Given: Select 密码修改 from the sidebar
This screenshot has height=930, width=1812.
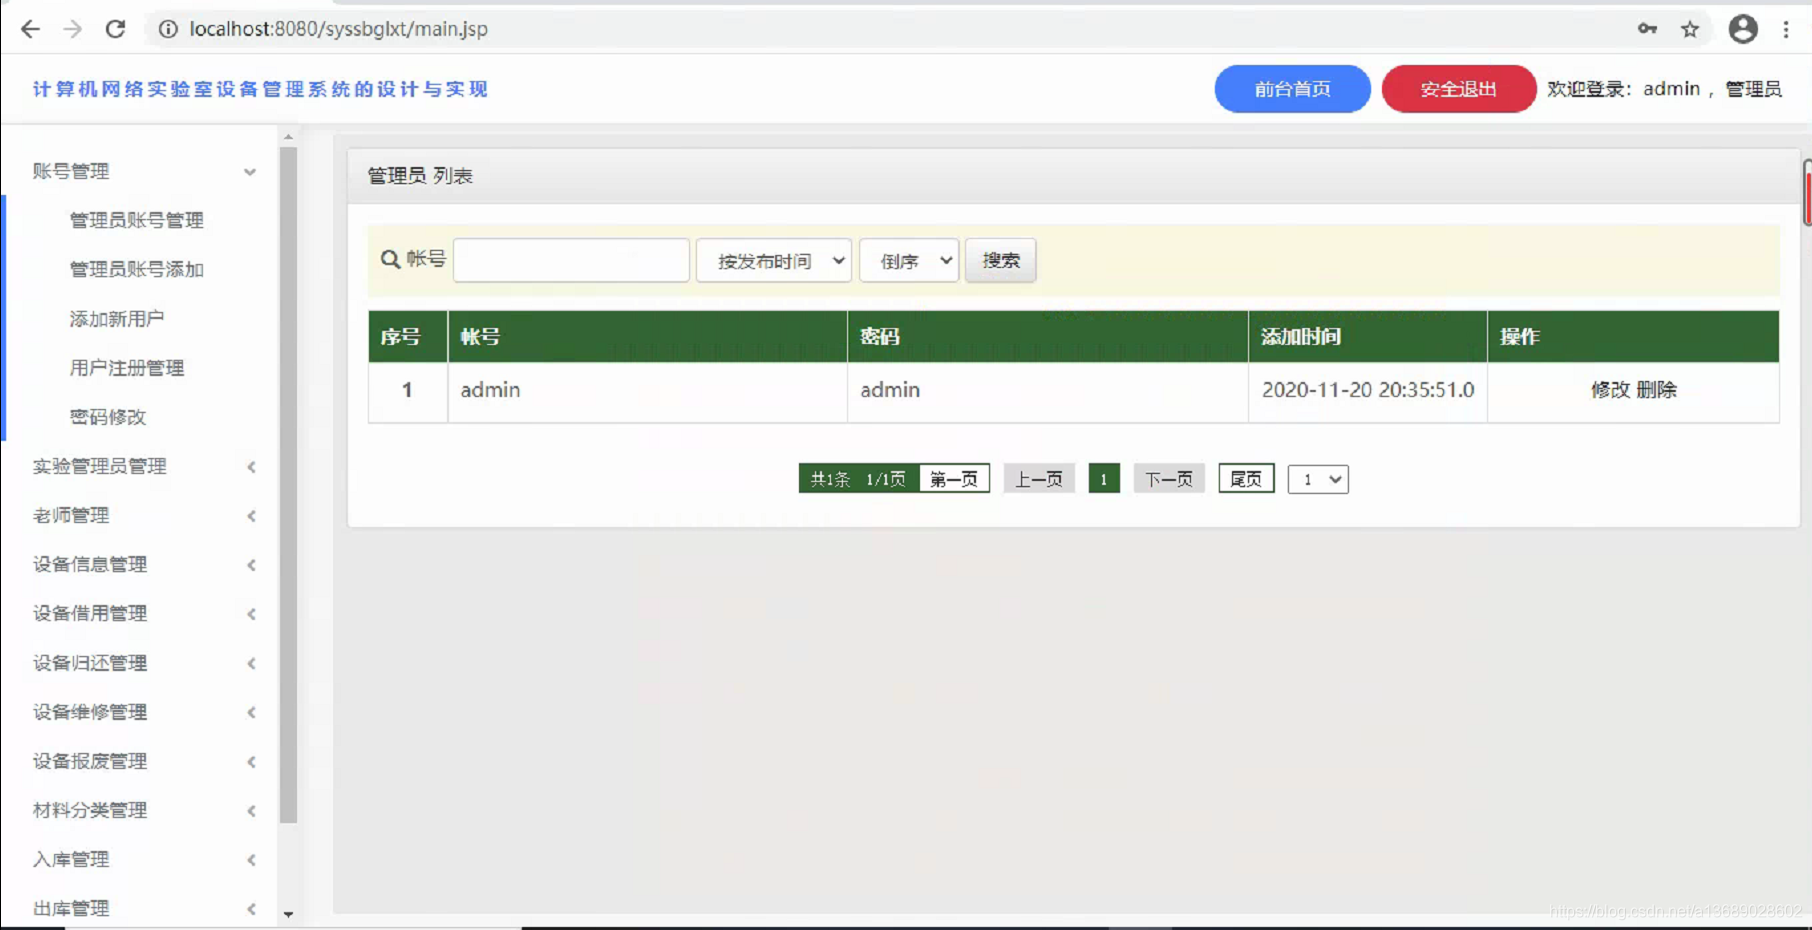Looking at the screenshot, I should (x=107, y=417).
